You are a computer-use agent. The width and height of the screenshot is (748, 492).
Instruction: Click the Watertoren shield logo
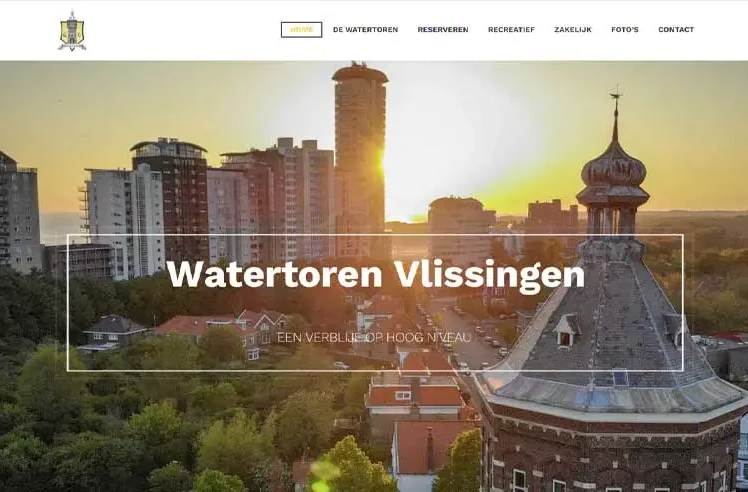[x=72, y=31]
